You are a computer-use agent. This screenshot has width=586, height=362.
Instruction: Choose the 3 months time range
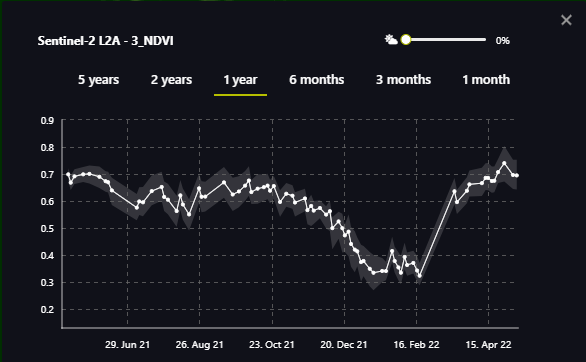pyautogui.click(x=403, y=80)
